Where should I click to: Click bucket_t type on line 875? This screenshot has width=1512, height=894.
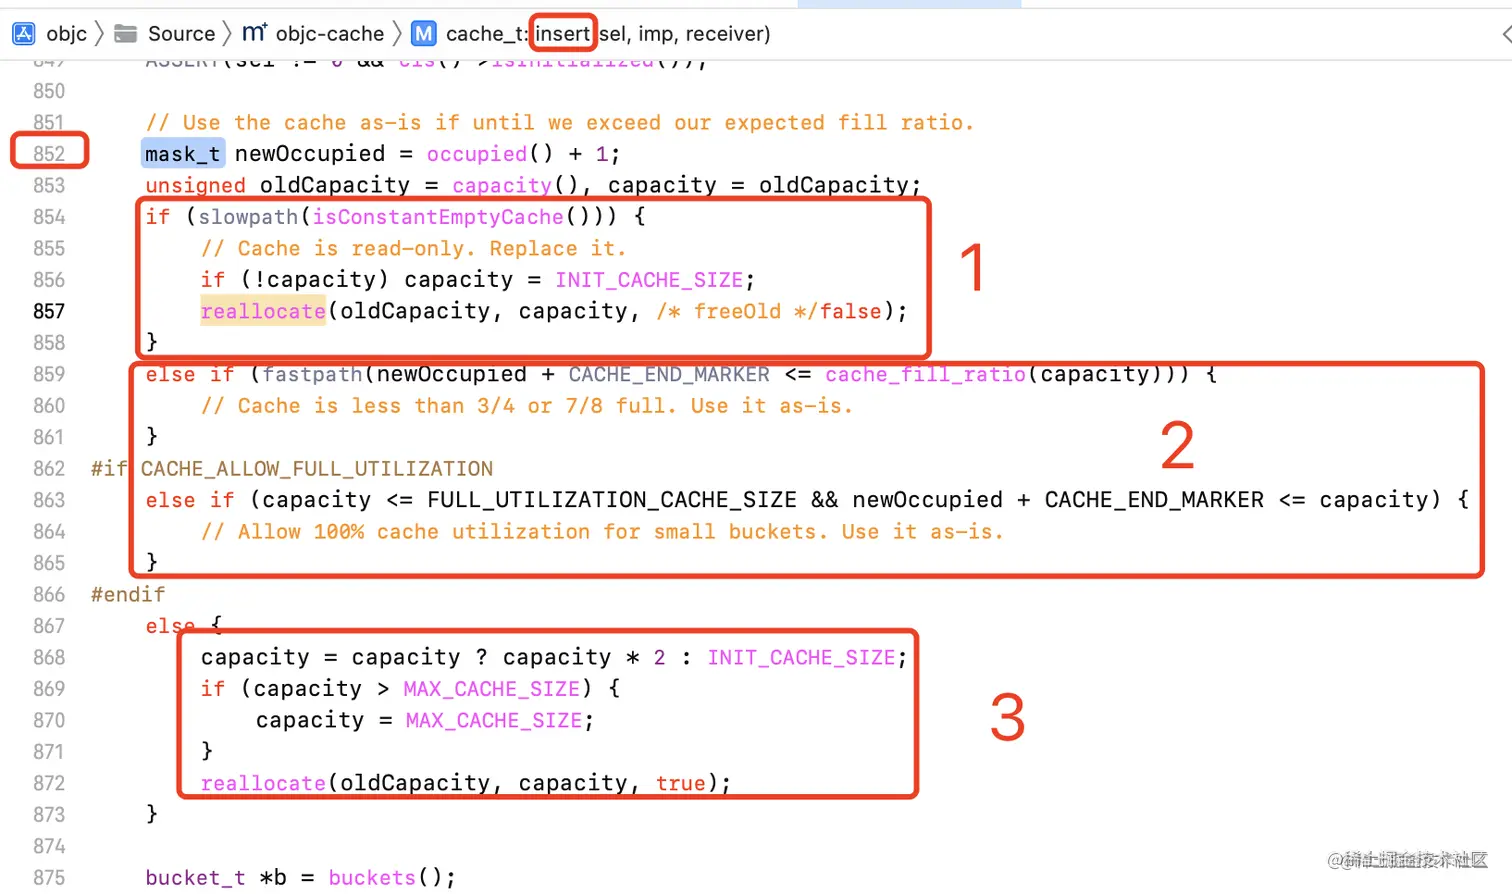(x=195, y=878)
